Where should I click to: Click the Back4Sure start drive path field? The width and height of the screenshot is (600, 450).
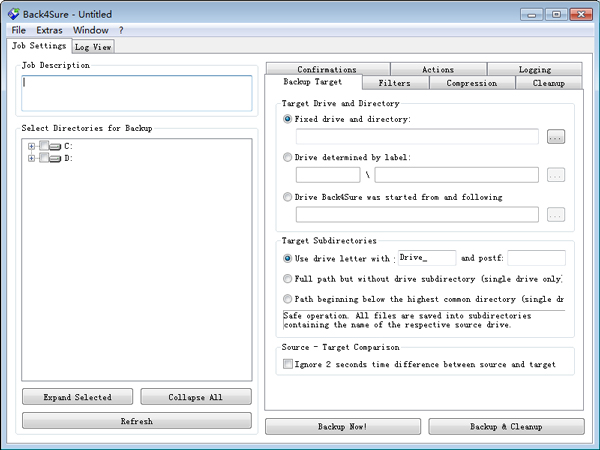click(x=417, y=215)
